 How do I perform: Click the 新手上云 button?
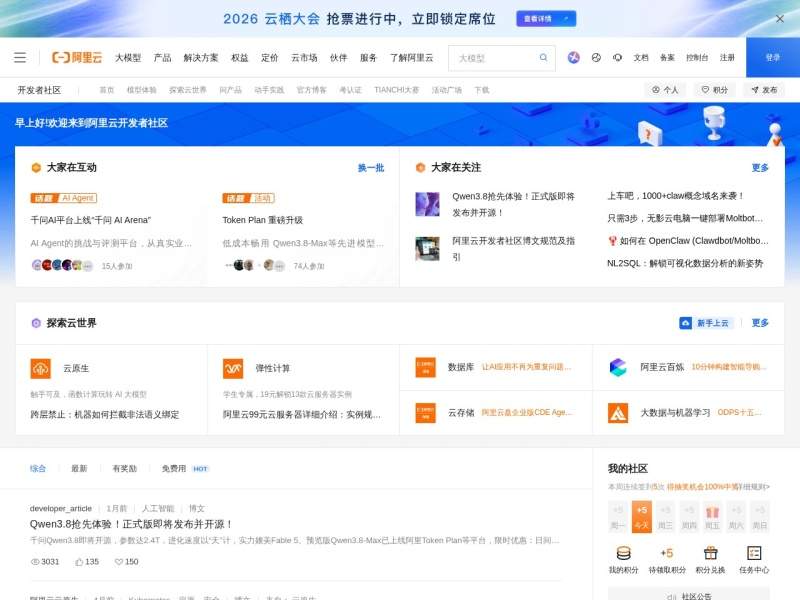point(706,323)
